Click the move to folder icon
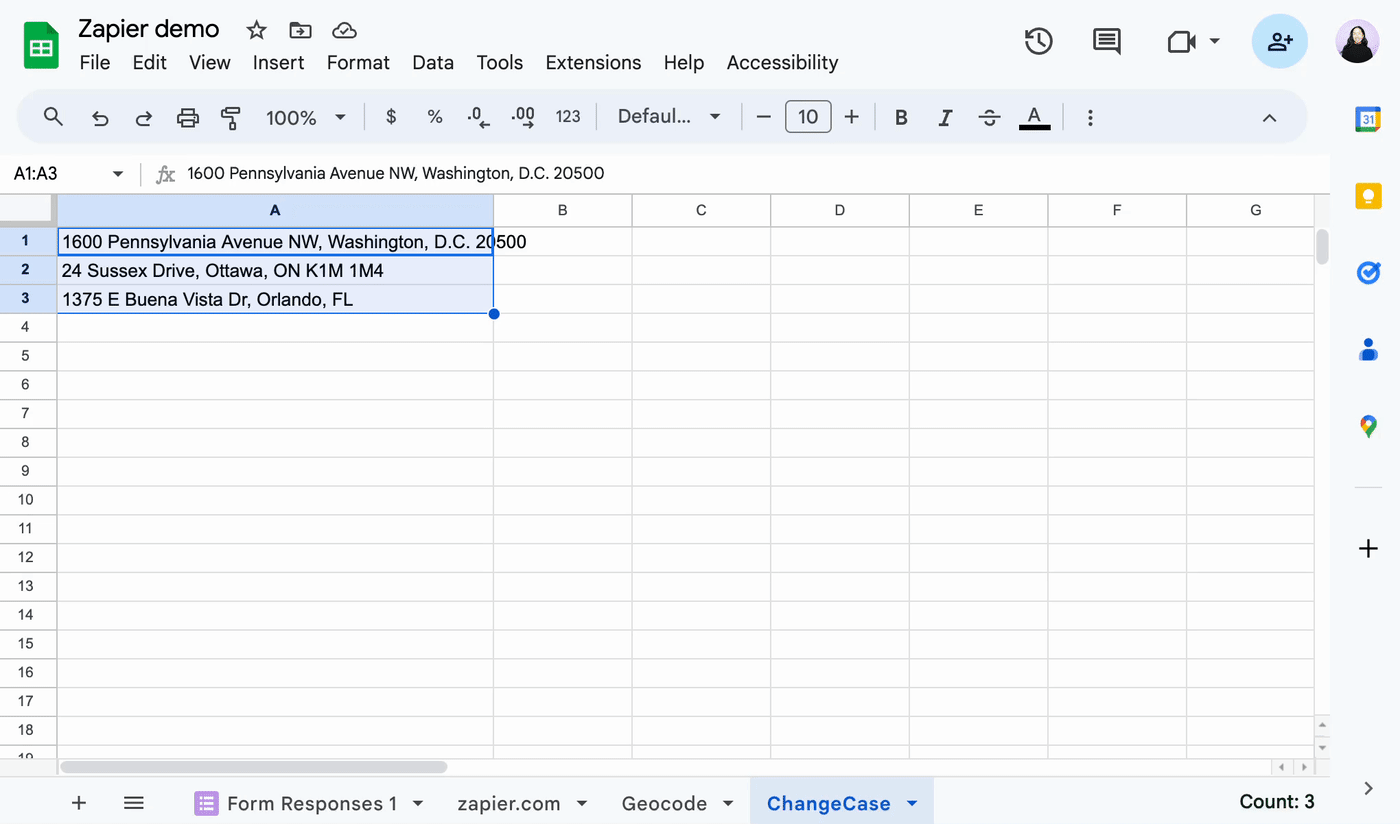 point(299,30)
